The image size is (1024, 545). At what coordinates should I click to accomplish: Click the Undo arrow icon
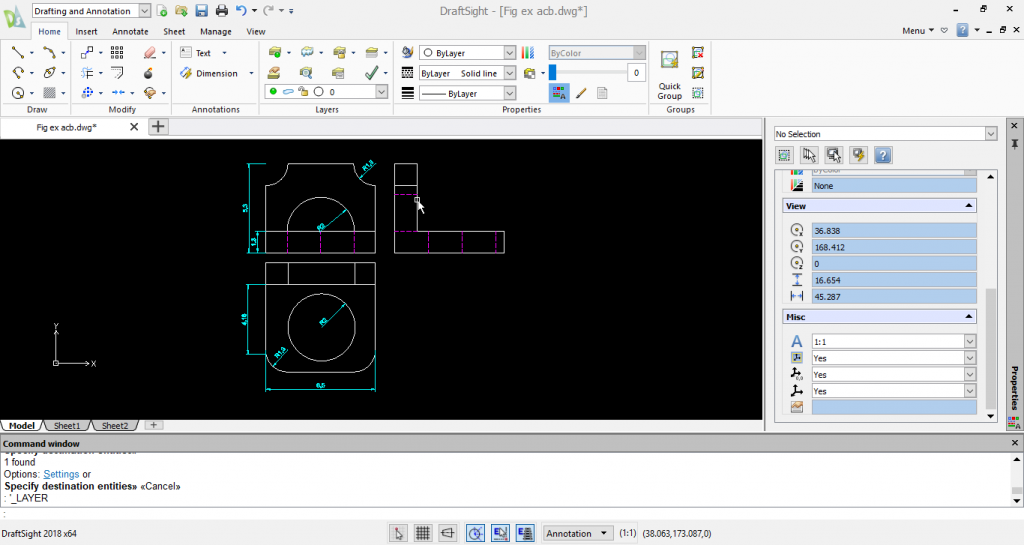pyautogui.click(x=241, y=10)
